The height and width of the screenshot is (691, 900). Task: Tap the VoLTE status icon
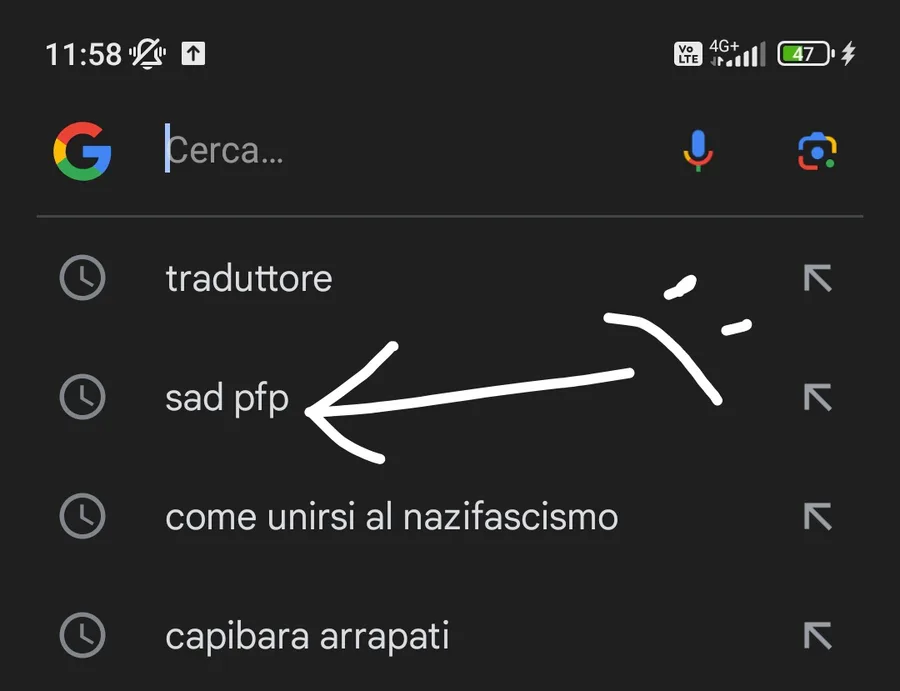point(688,54)
